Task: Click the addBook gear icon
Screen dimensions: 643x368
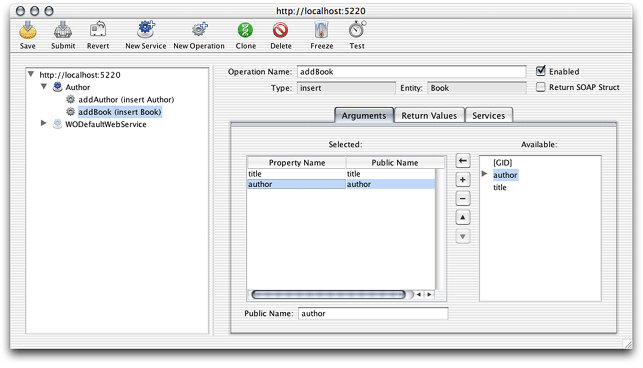Action: [x=71, y=112]
